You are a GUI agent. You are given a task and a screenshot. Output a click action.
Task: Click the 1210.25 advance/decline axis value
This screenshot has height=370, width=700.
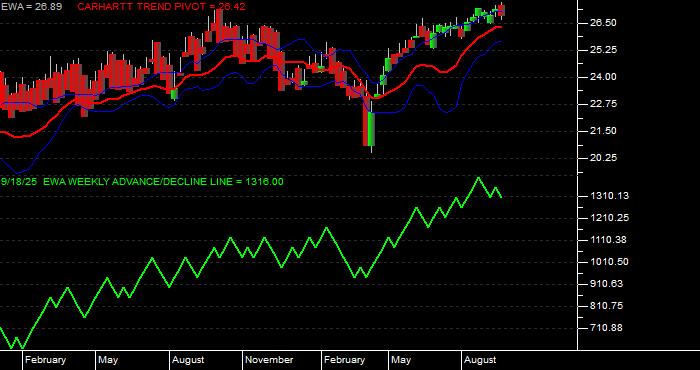coord(609,218)
